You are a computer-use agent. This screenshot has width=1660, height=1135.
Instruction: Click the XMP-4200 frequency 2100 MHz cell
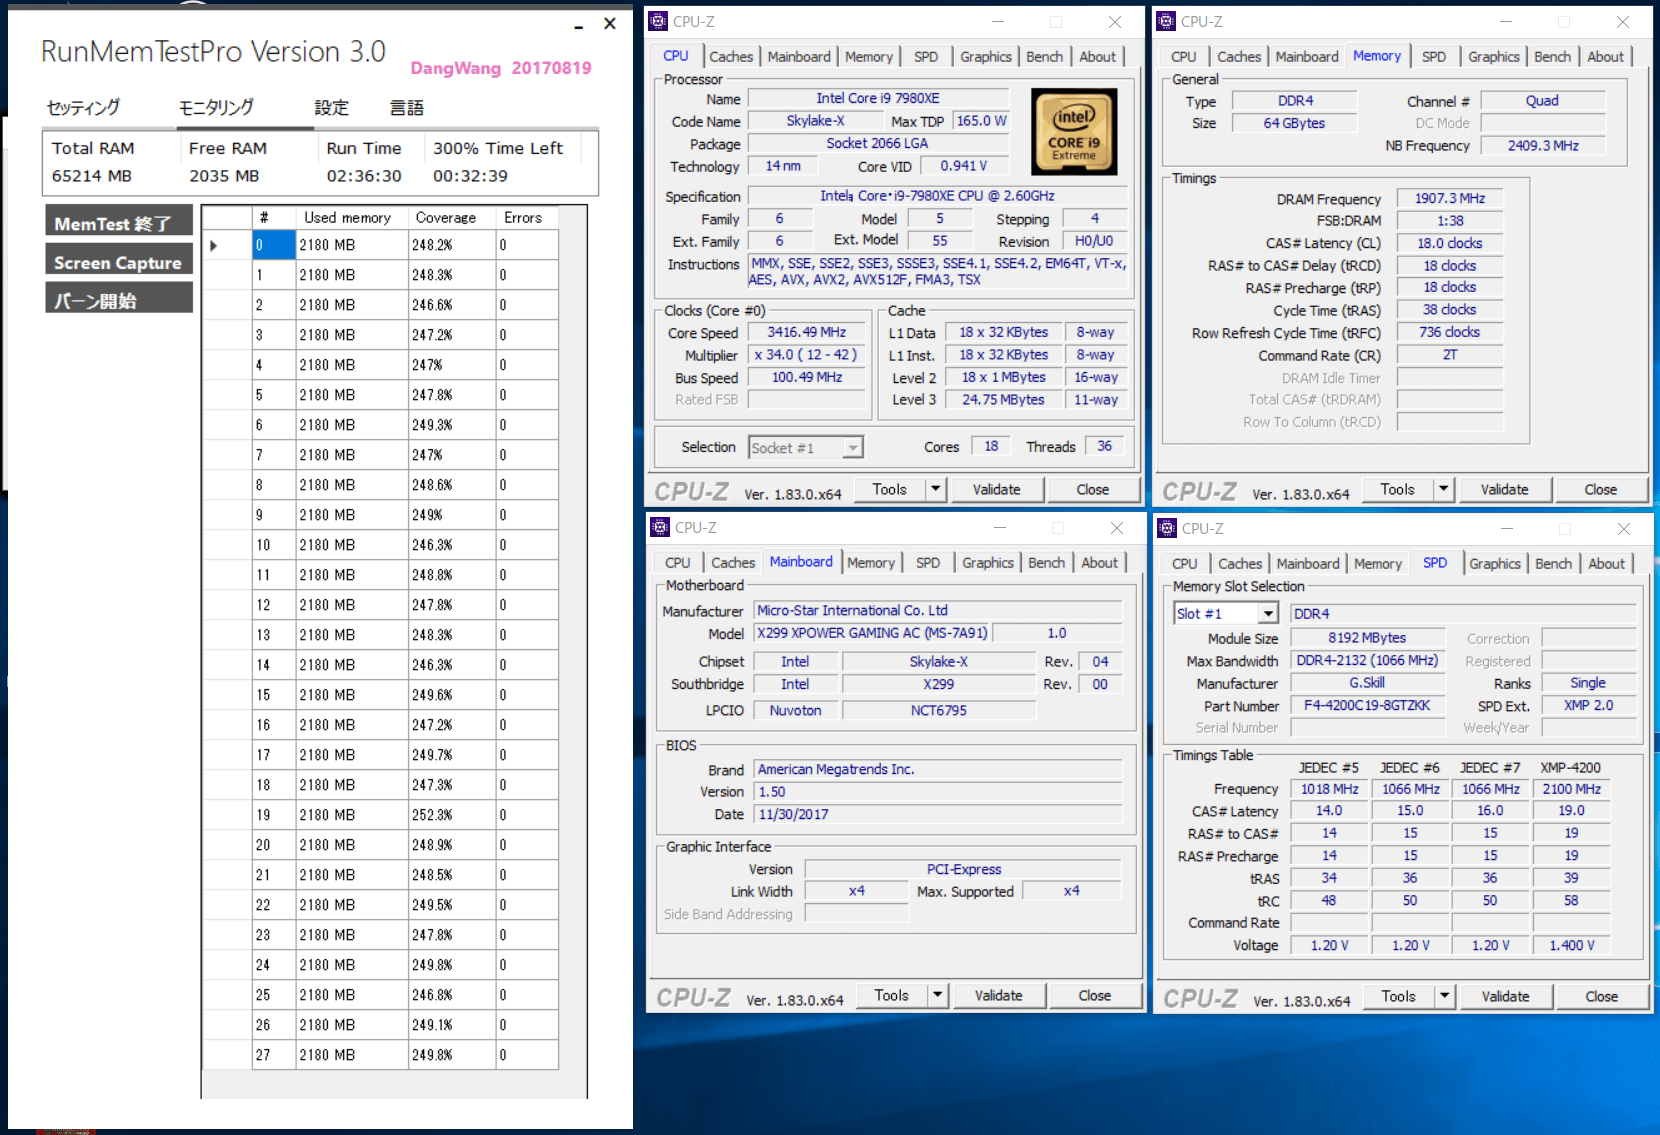[1572, 789]
